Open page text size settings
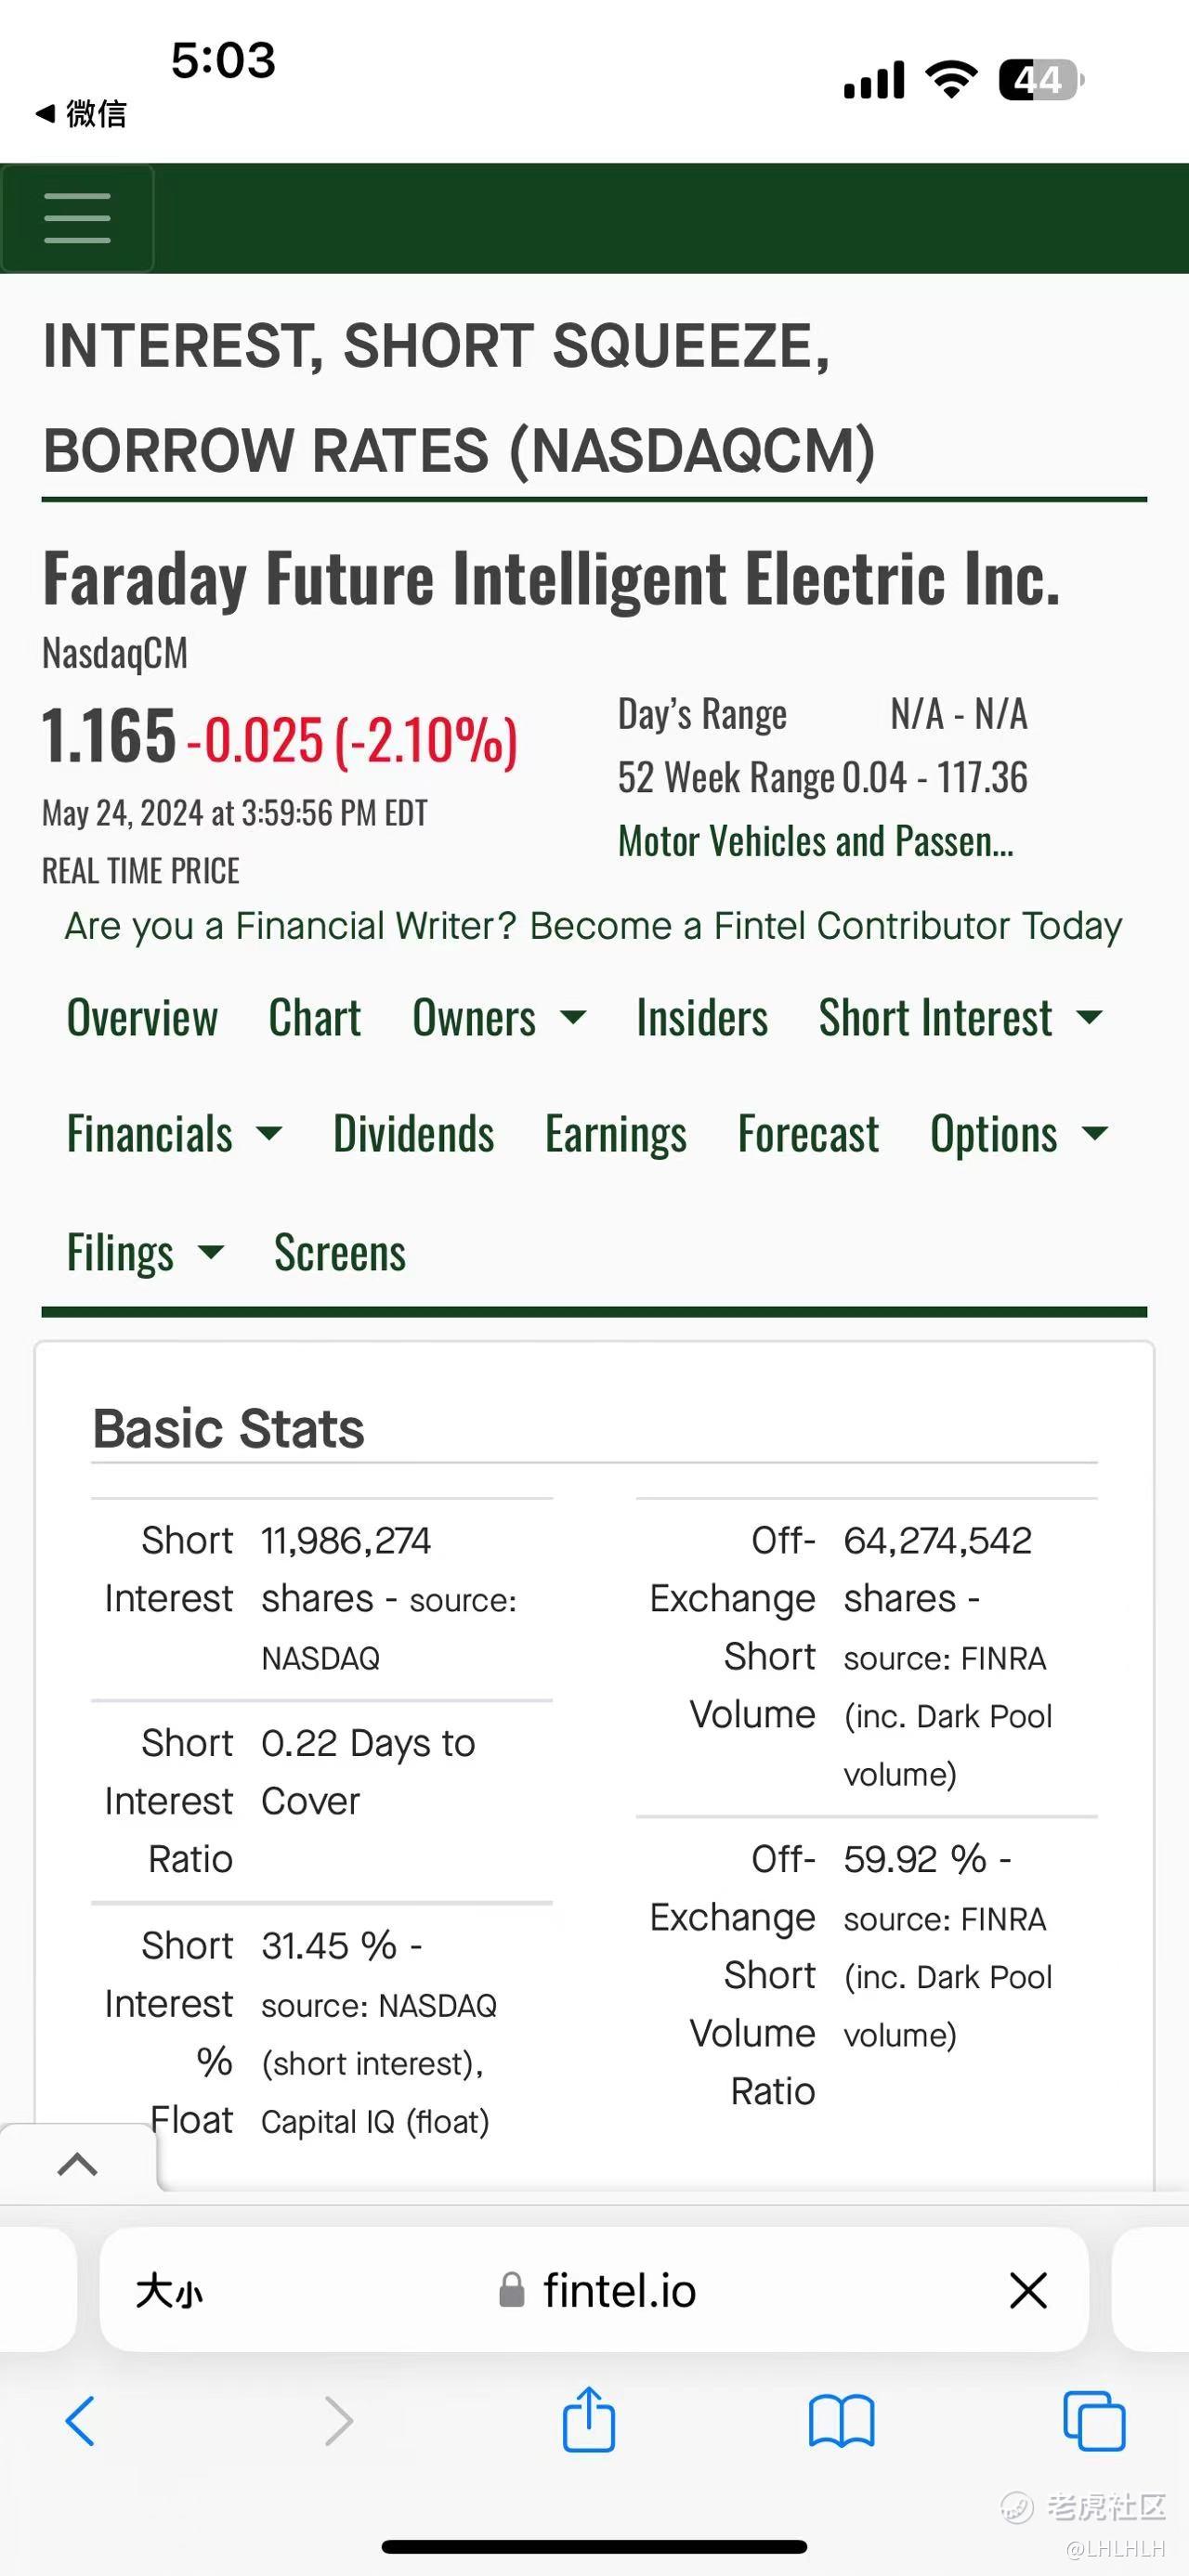The image size is (1189, 2576). [169, 2291]
